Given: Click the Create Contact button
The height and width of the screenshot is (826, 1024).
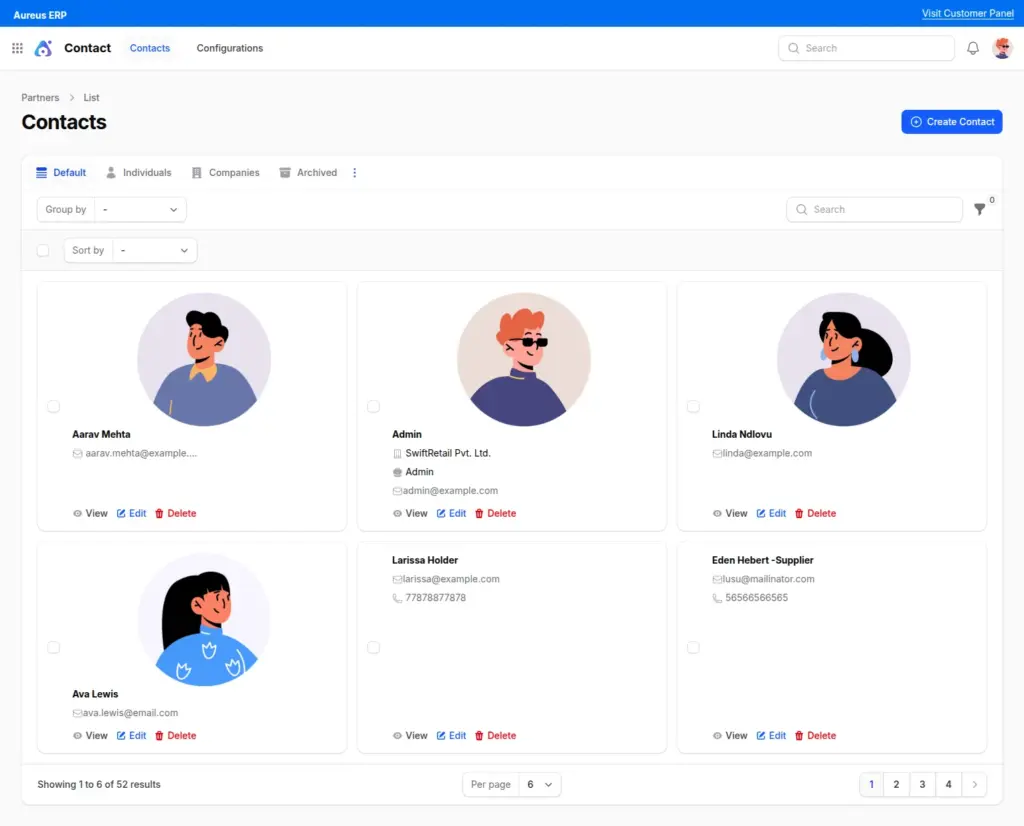Looking at the screenshot, I should tap(951, 122).
